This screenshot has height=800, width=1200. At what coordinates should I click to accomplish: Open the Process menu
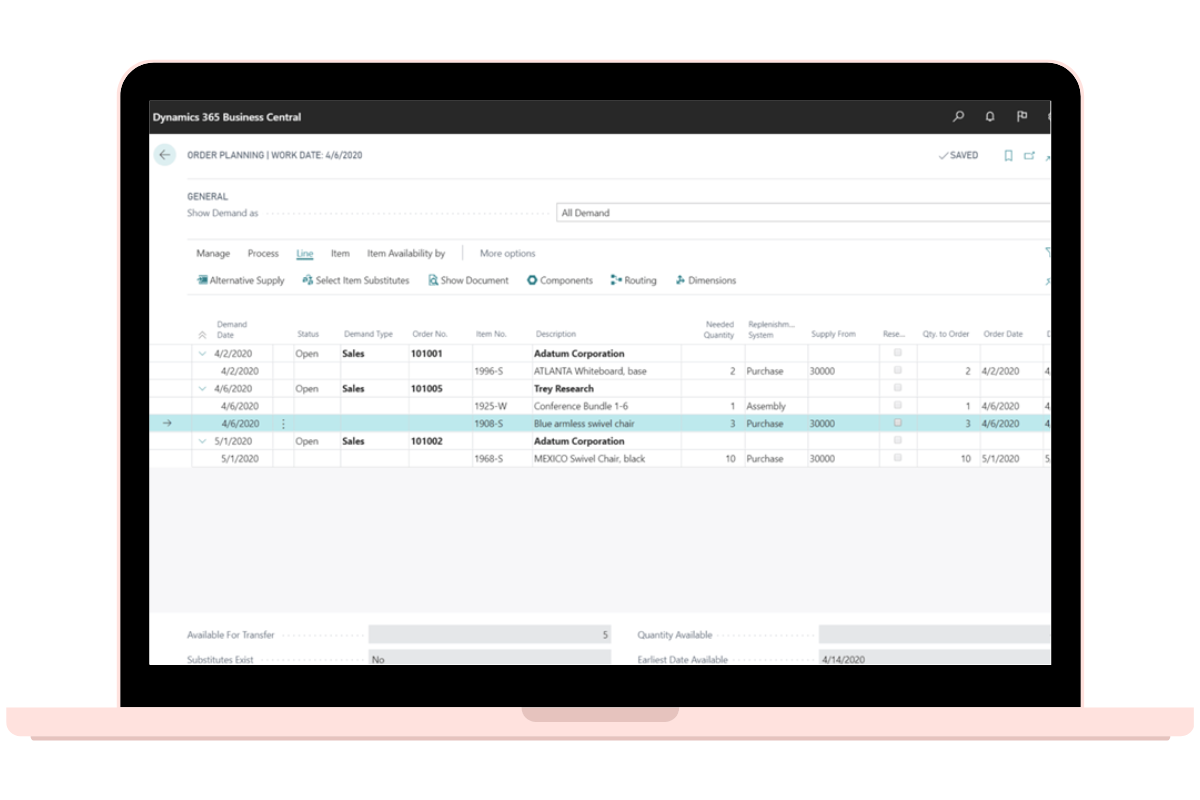(x=263, y=254)
